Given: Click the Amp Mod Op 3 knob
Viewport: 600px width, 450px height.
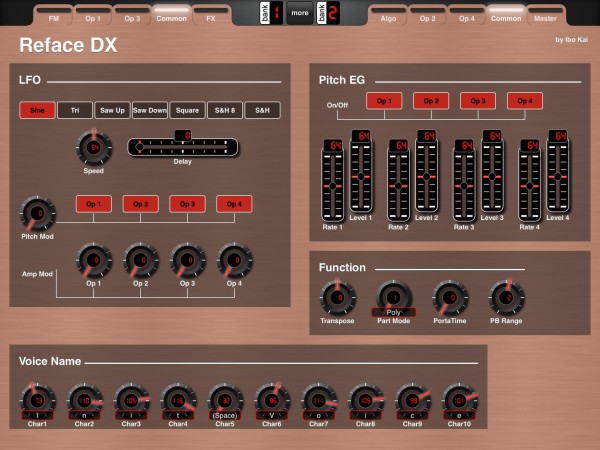Looking at the screenshot, I should (188, 260).
